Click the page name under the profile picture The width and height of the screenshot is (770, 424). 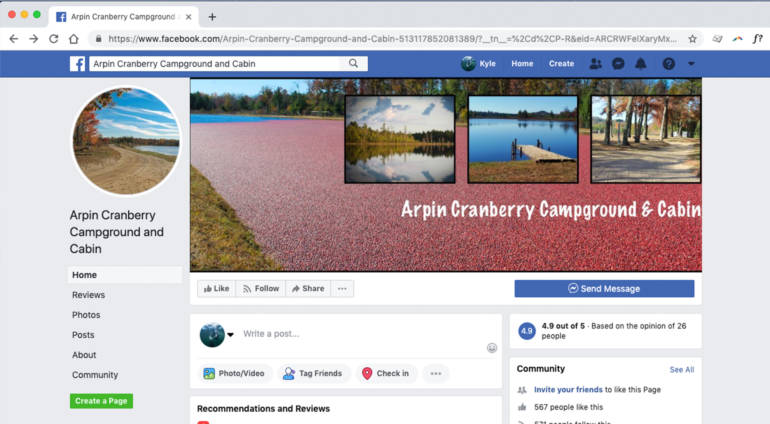[117, 232]
